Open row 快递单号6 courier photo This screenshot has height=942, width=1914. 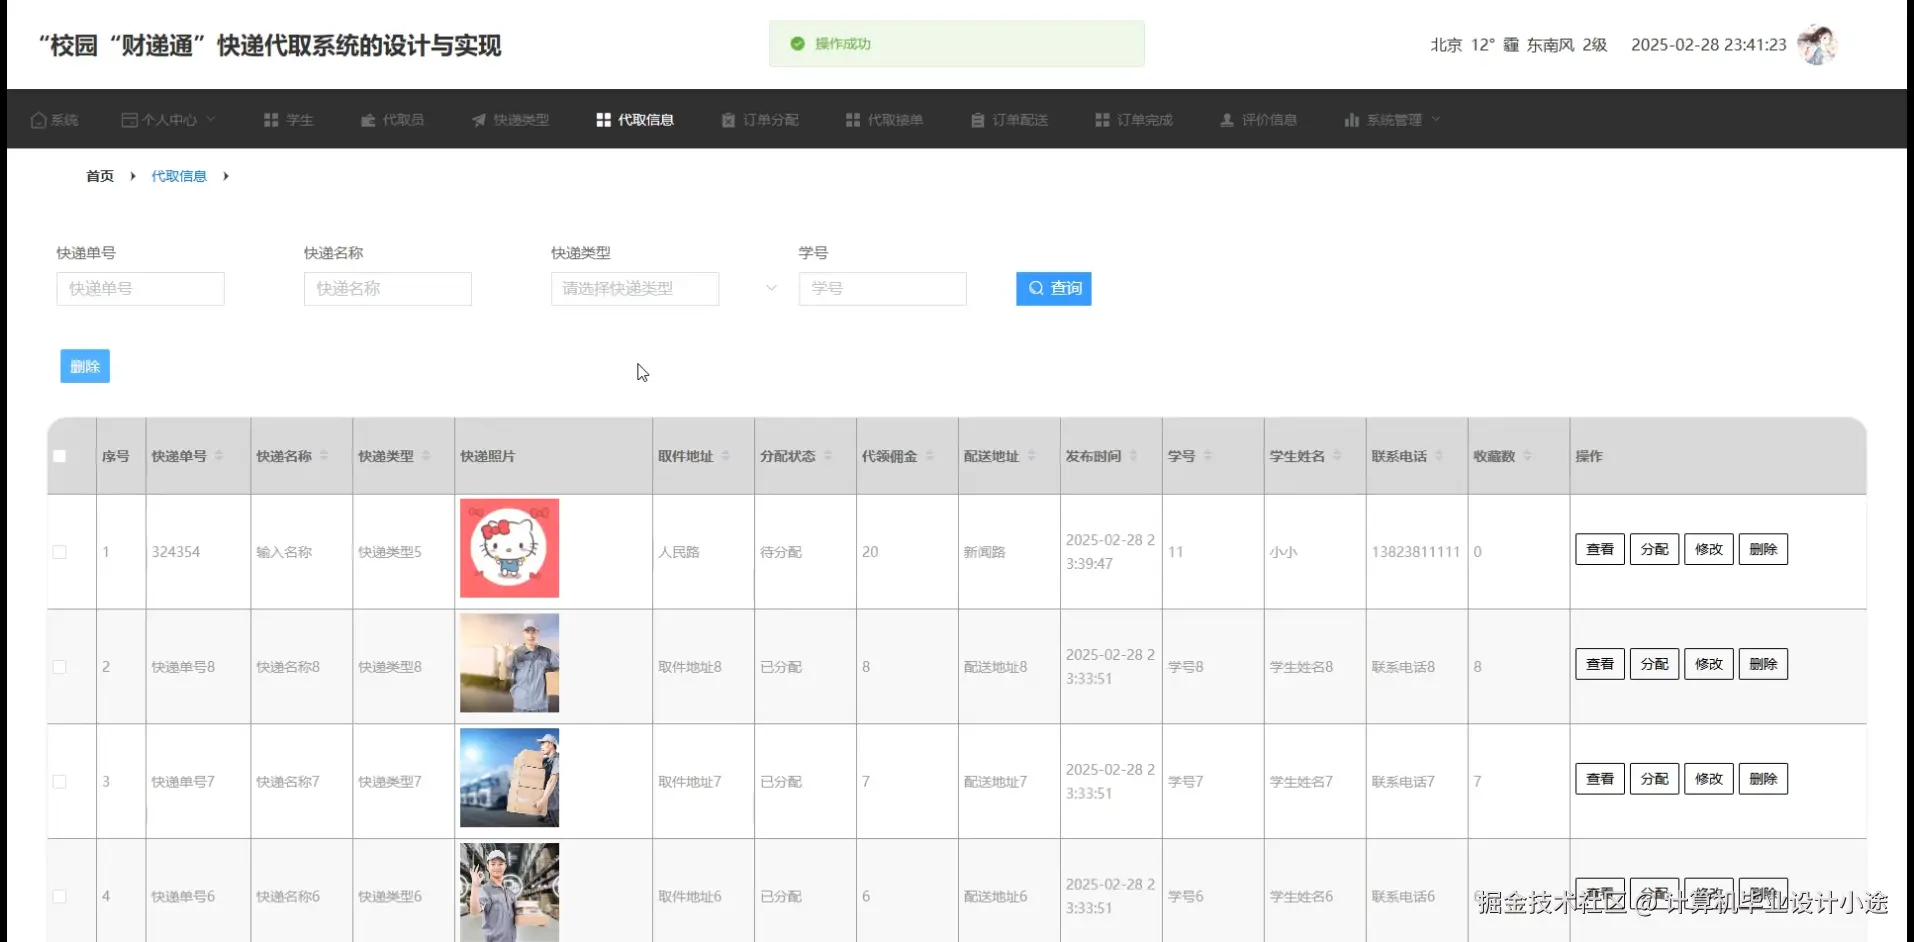click(x=509, y=892)
